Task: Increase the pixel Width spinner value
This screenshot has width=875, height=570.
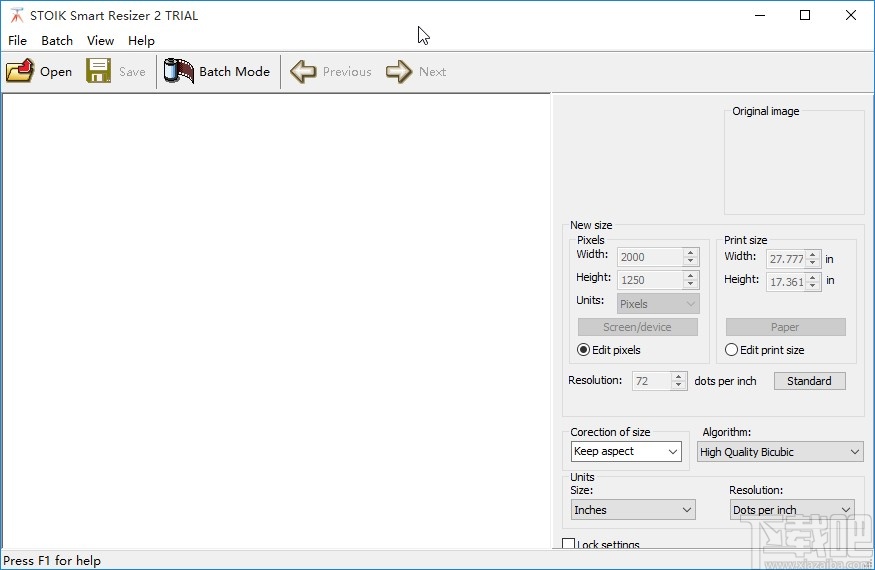Action: point(690,253)
